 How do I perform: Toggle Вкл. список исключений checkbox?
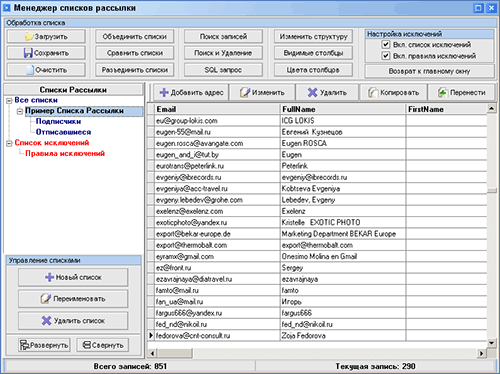(386, 44)
